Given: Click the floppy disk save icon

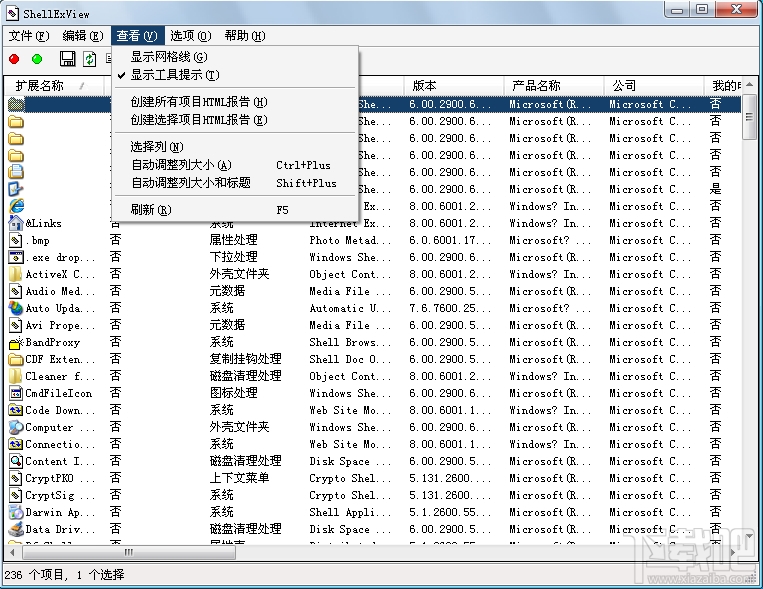Looking at the screenshot, I should (x=68, y=60).
